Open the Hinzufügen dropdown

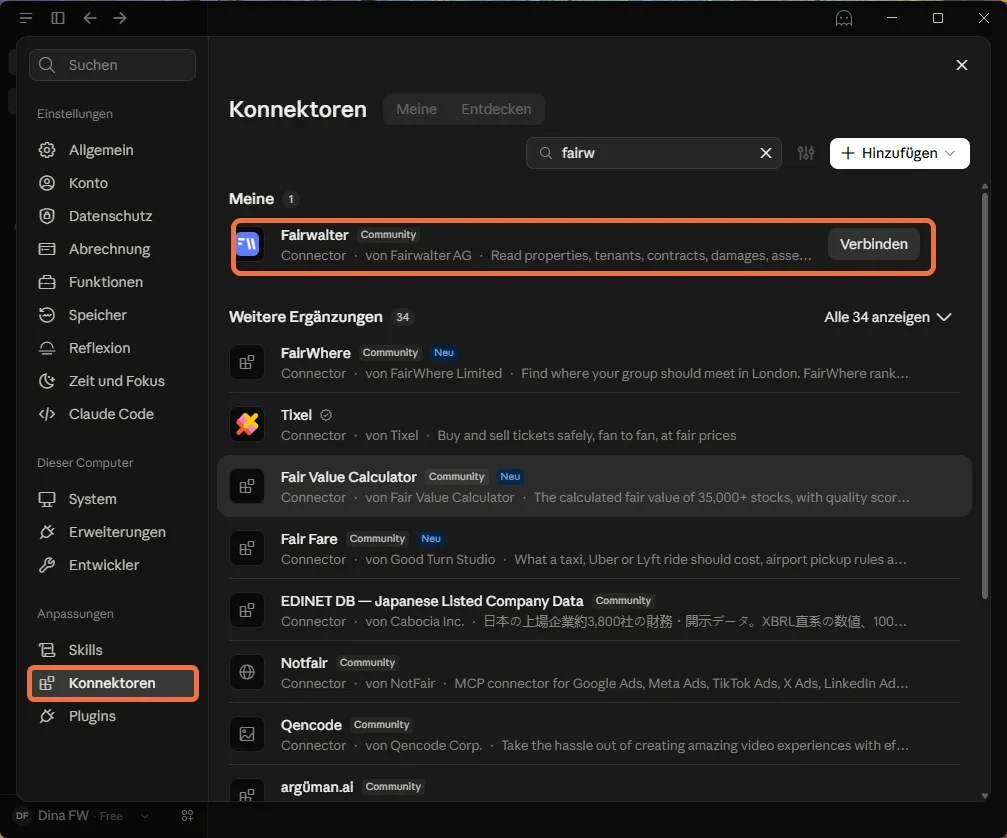pyautogui.click(x=899, y=153)
